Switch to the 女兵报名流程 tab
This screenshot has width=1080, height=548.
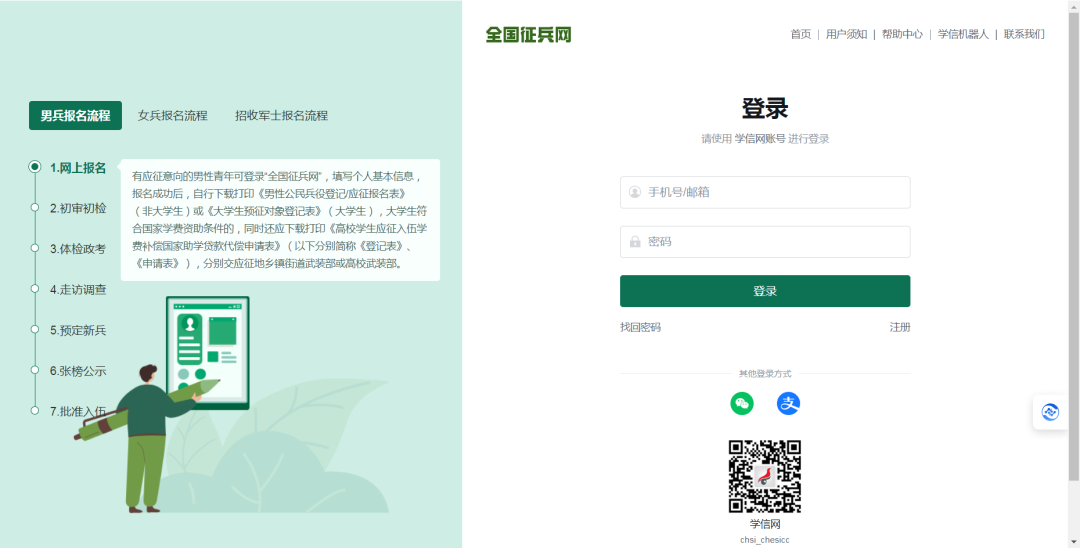pyautogui.click(x=172, y=116)
